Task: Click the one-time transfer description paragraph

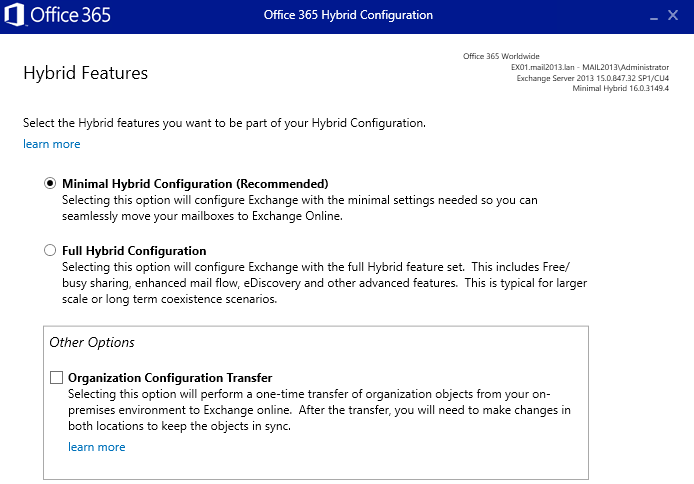Action: click(315, 410)
